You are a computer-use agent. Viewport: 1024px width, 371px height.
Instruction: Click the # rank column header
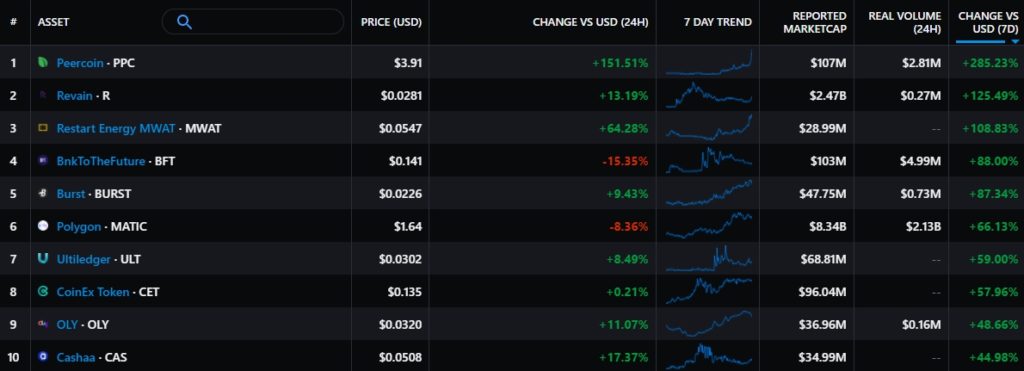click(x=13, y=22)
